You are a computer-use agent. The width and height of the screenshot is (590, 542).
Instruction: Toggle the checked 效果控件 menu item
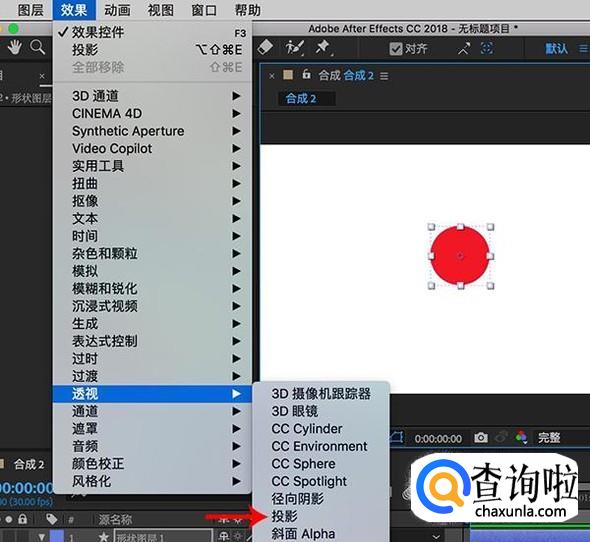[152, 32]
